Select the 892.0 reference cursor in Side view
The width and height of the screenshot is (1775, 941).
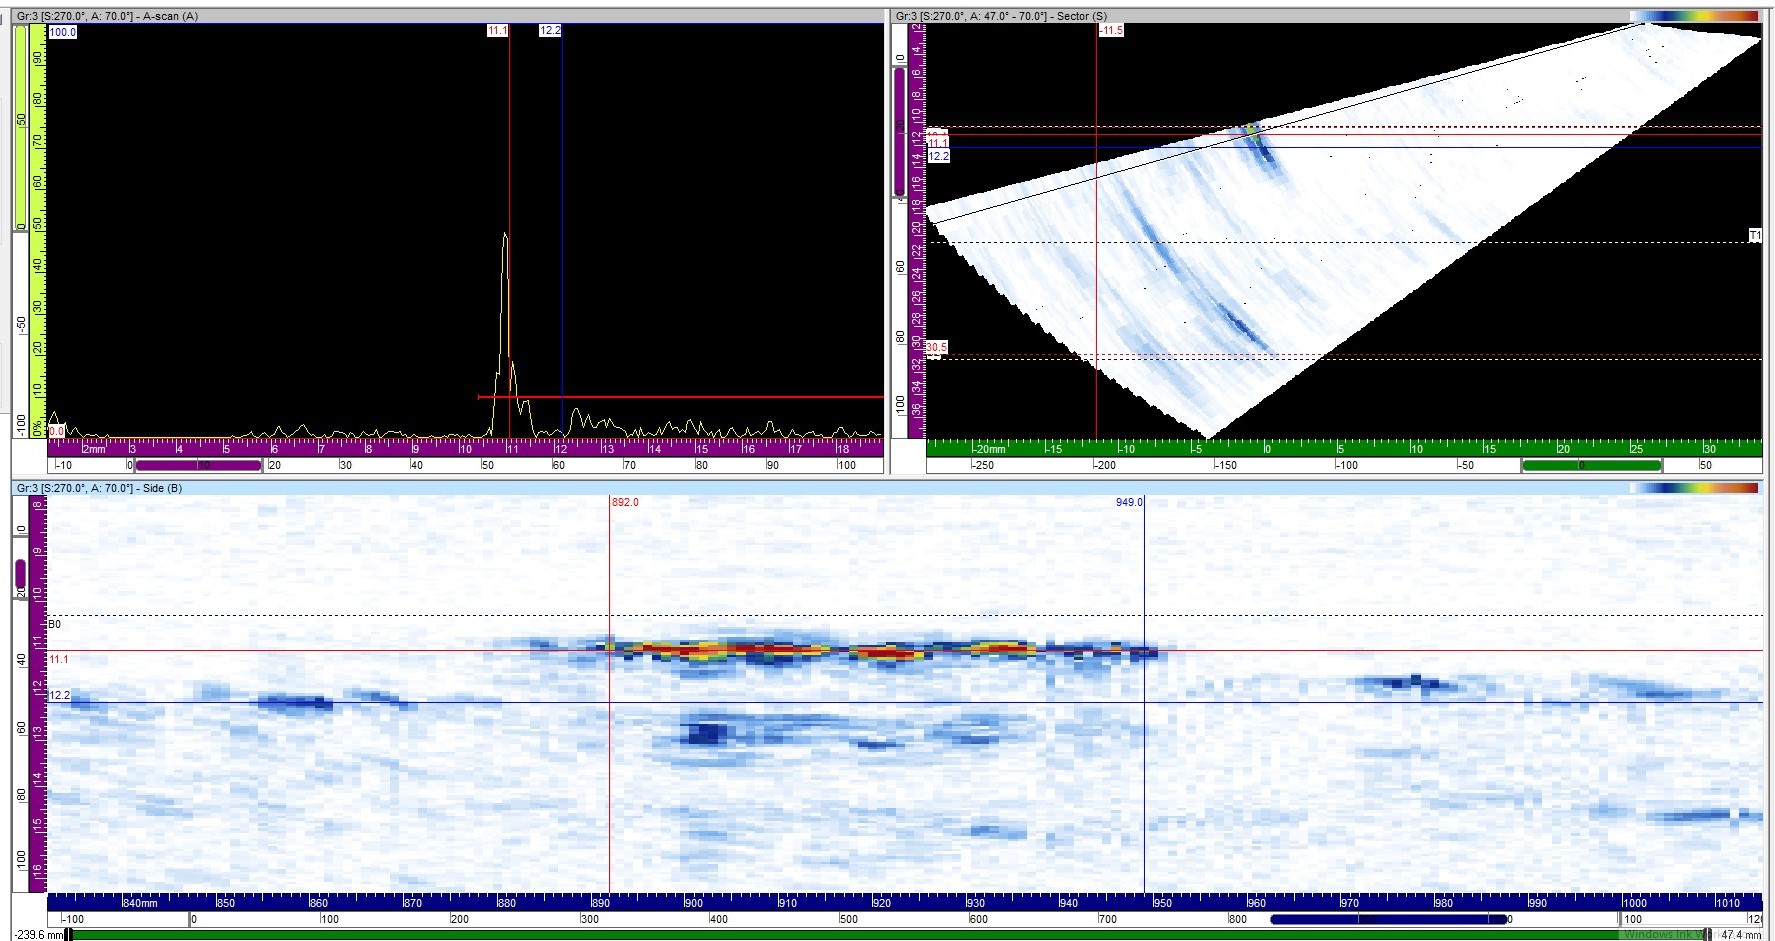tap(624, 502)
